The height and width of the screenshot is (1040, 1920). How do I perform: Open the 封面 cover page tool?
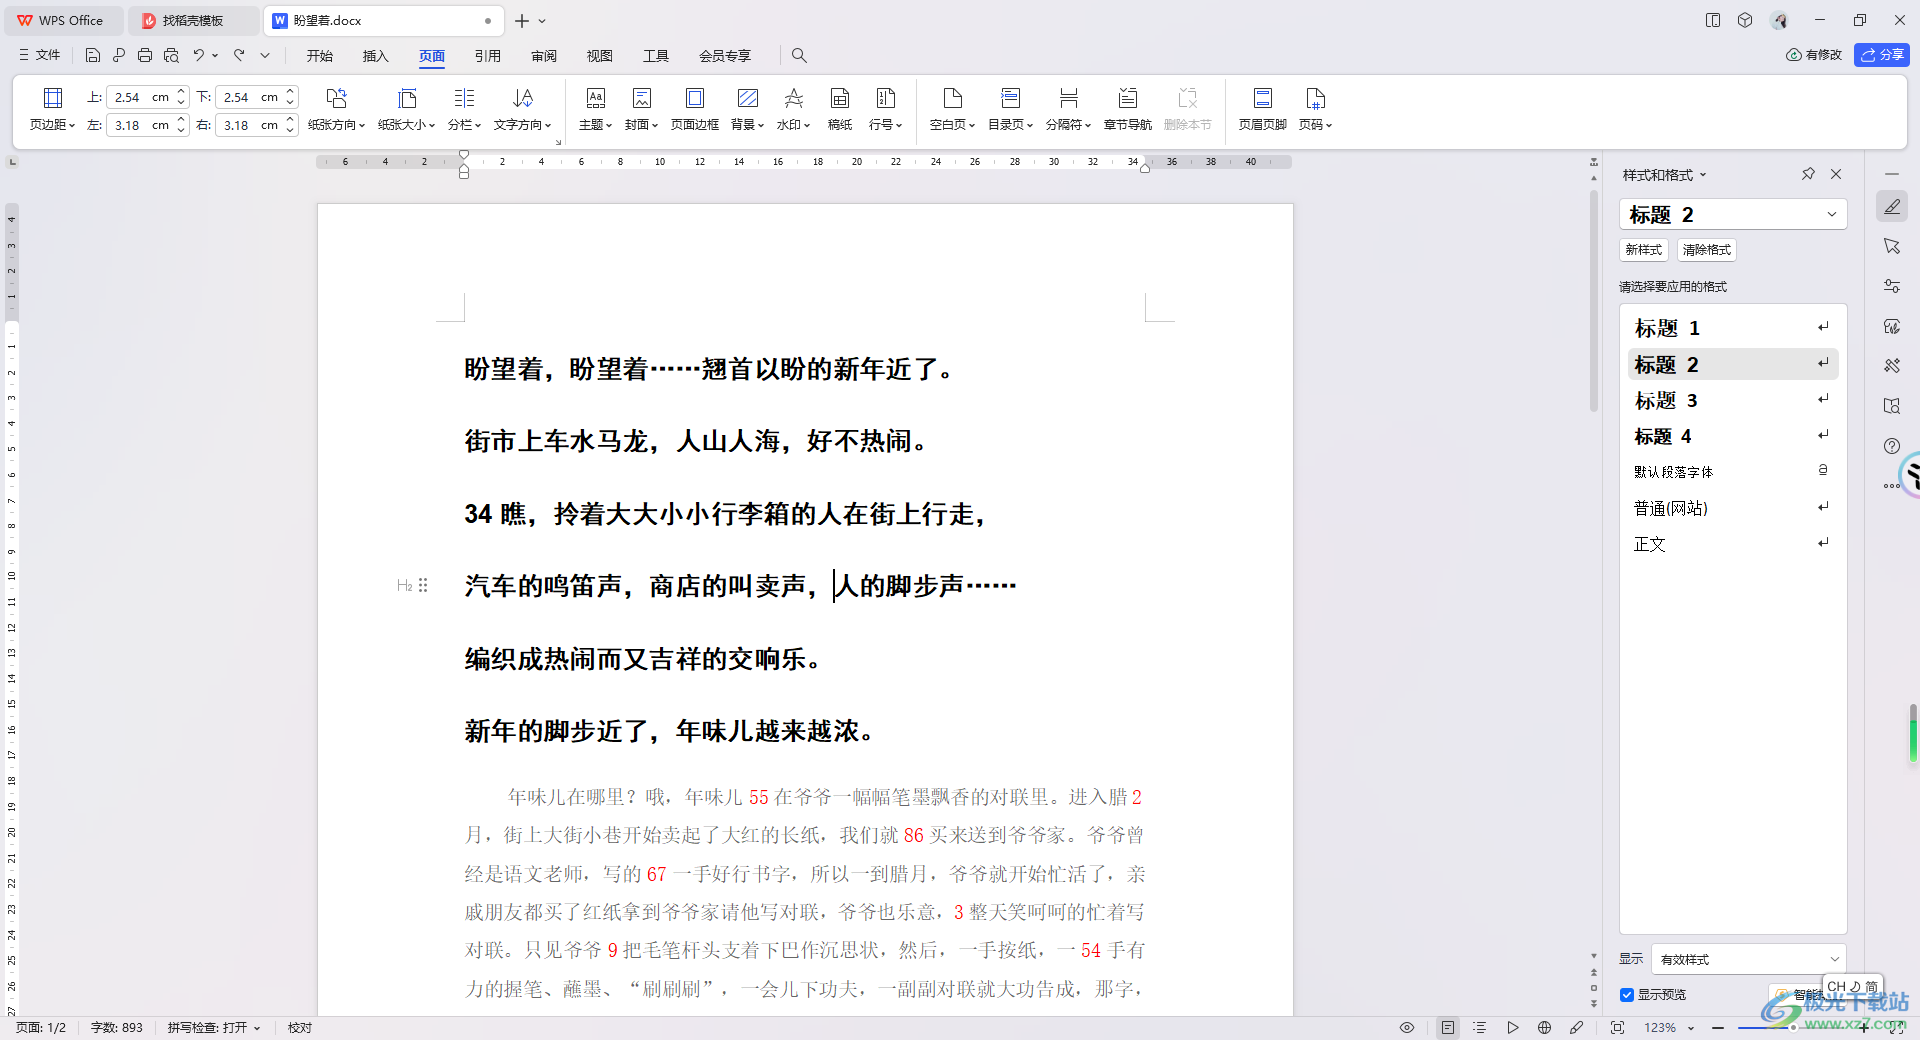(641, 109)
